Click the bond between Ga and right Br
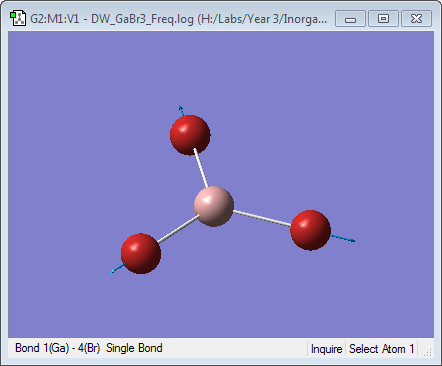The image size is (442, 366). 262,218
